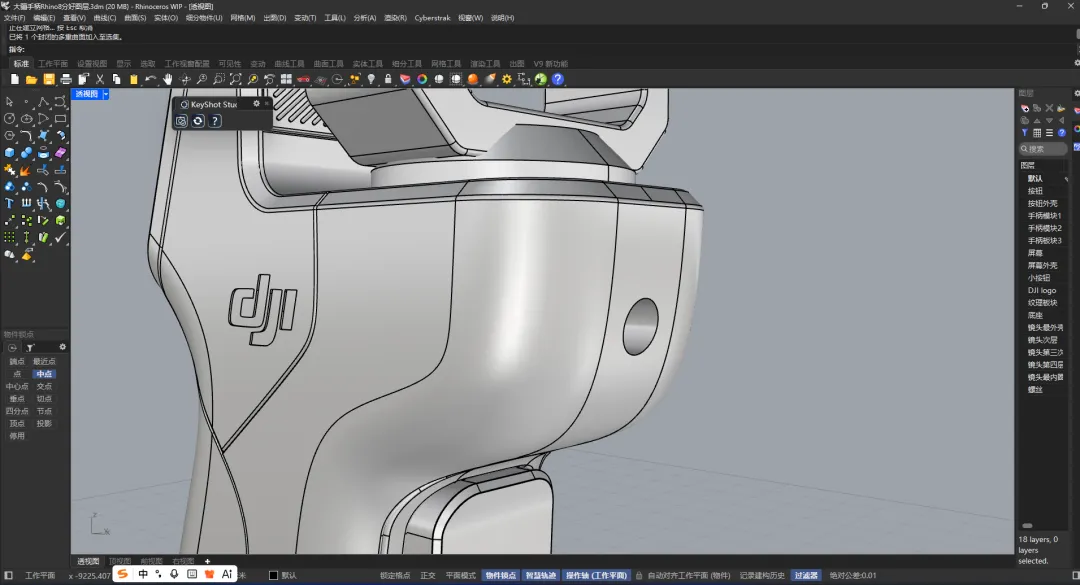Open the 曲面(S) menu
The image size is (1080, 585).
(x=136, y=18)
